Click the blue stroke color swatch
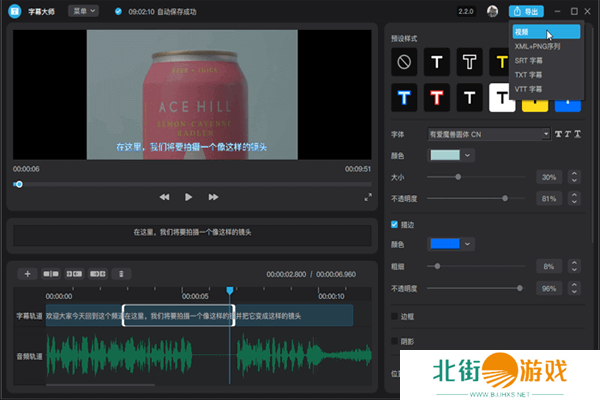 coord(443,244)
